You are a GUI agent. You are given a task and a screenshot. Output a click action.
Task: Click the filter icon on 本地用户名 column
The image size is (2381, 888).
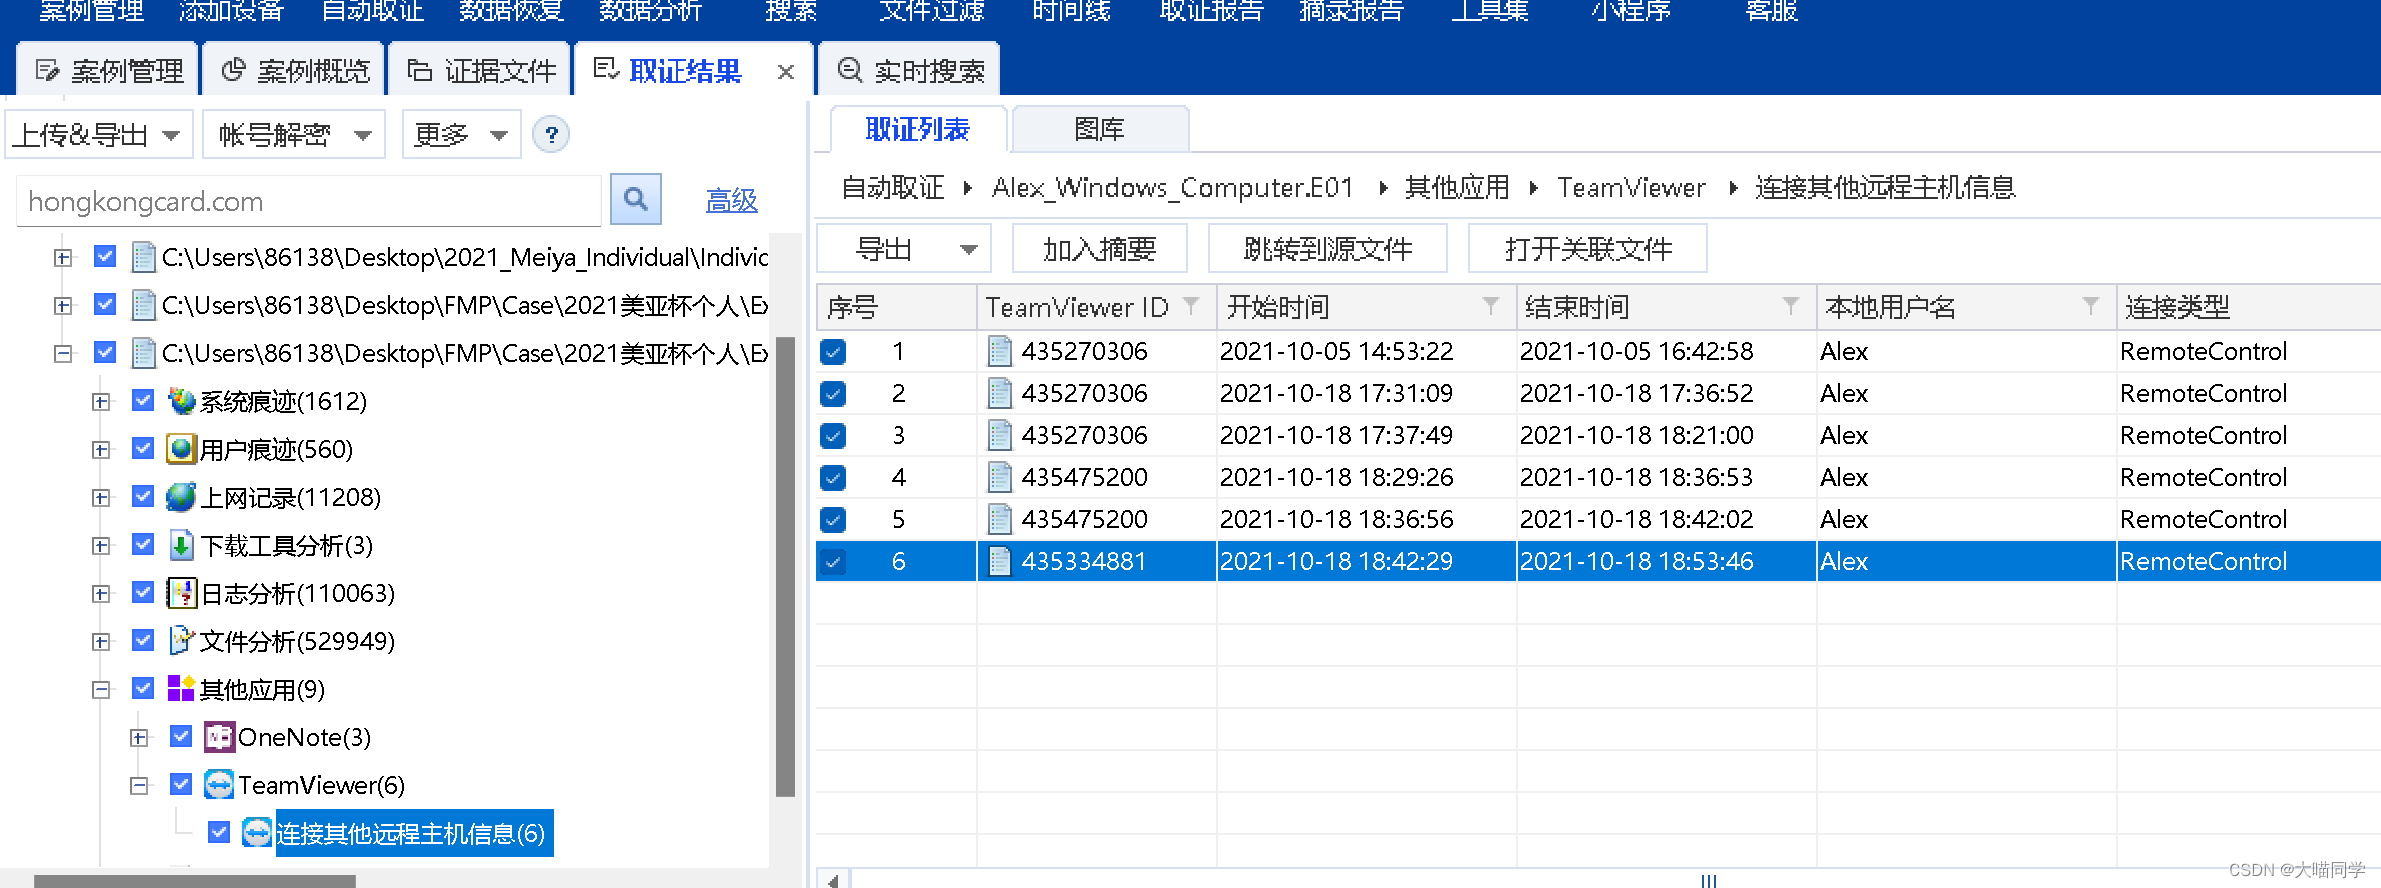2090,305
